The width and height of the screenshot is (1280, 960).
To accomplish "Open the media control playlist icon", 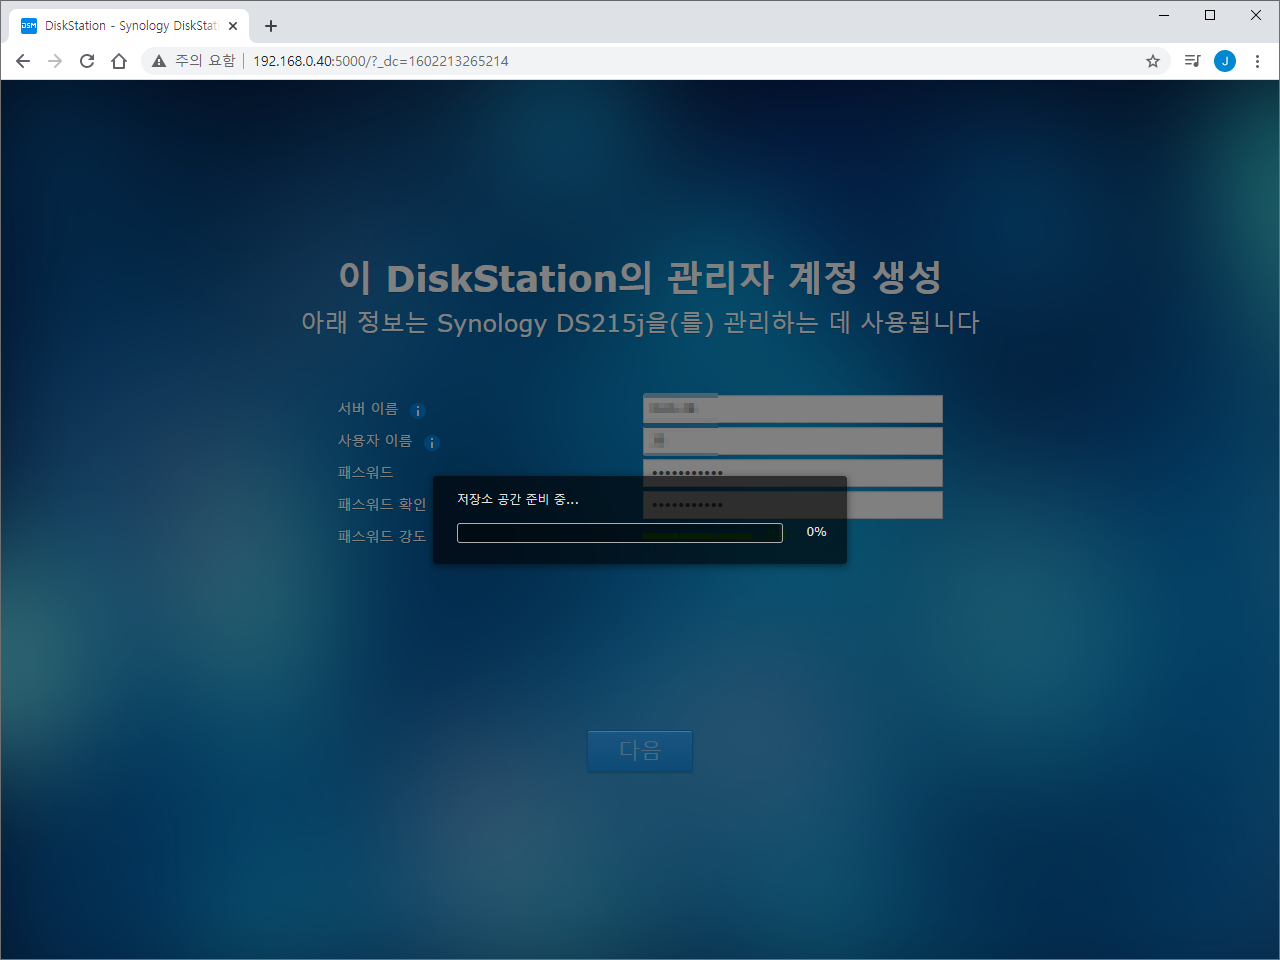I will point(1192,61).
